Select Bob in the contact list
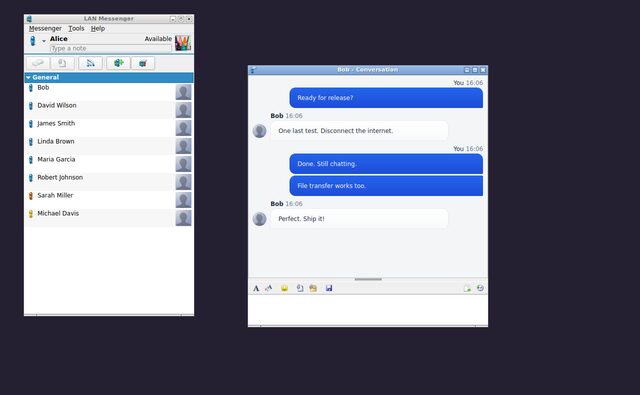640x395 pixels. (x=109, y=91)
